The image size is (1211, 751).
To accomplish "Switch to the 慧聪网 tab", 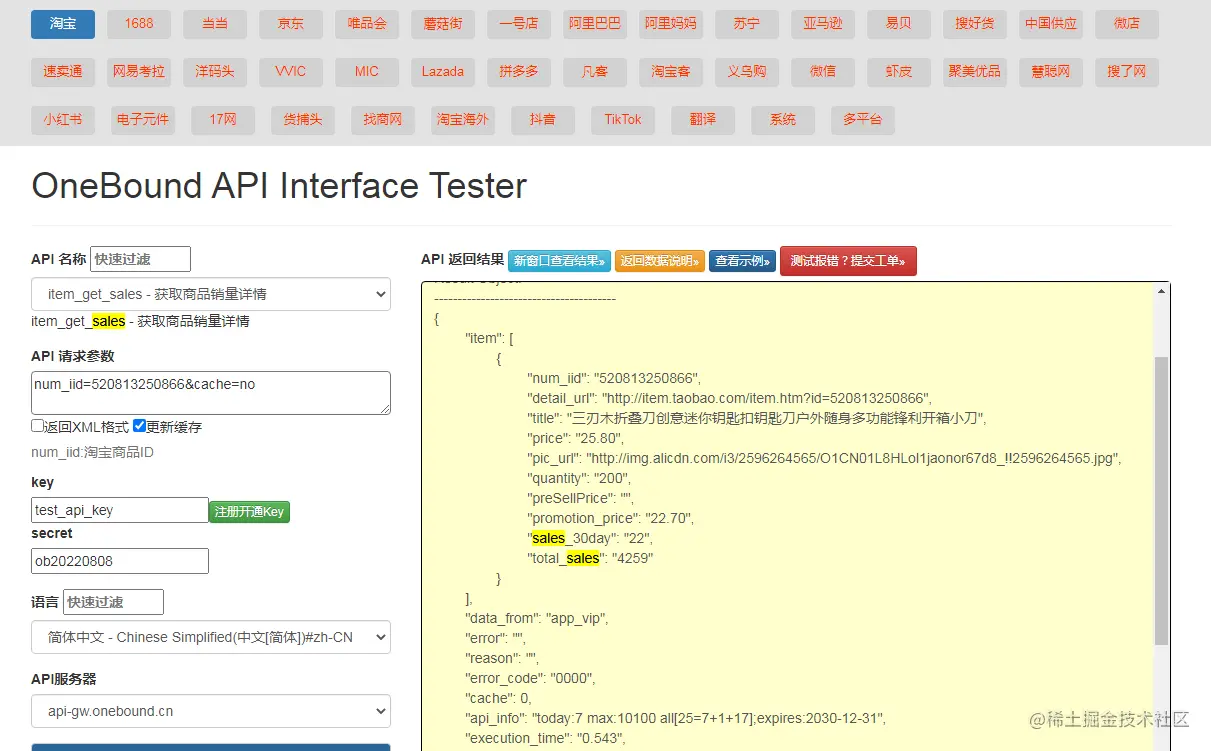I will pos(1051,72).
